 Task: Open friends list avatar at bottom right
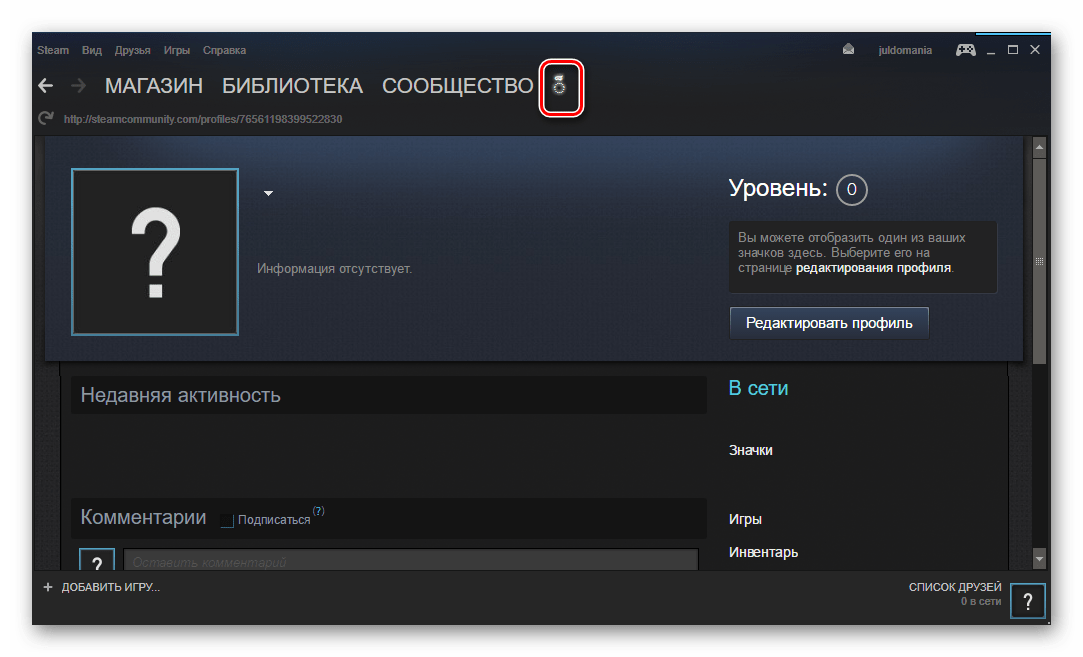[x=1027, y=601]
